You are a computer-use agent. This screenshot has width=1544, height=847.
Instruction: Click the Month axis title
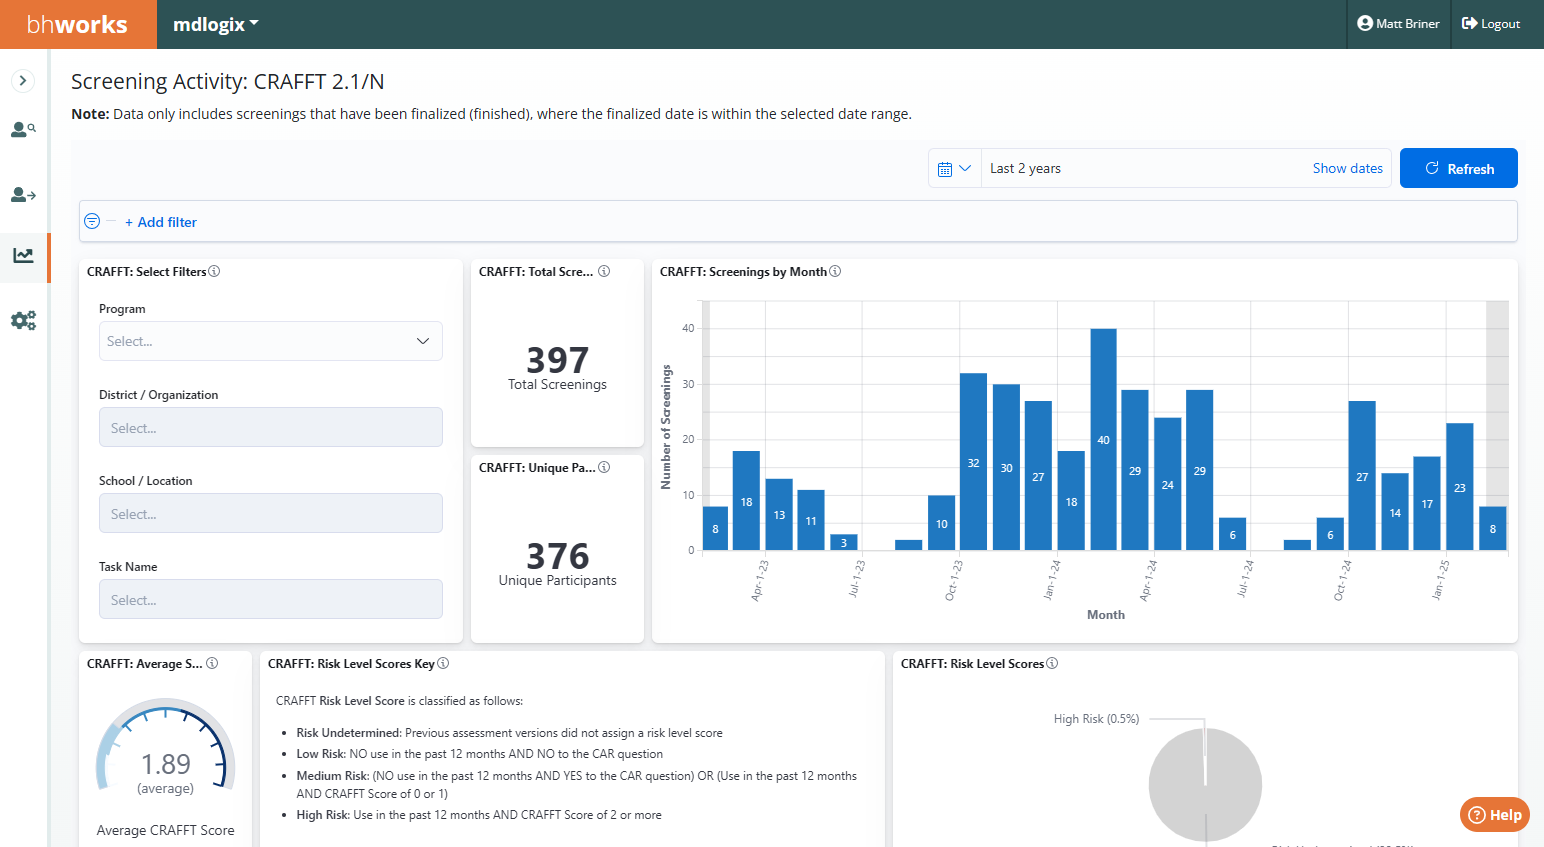pos(1106,615)
